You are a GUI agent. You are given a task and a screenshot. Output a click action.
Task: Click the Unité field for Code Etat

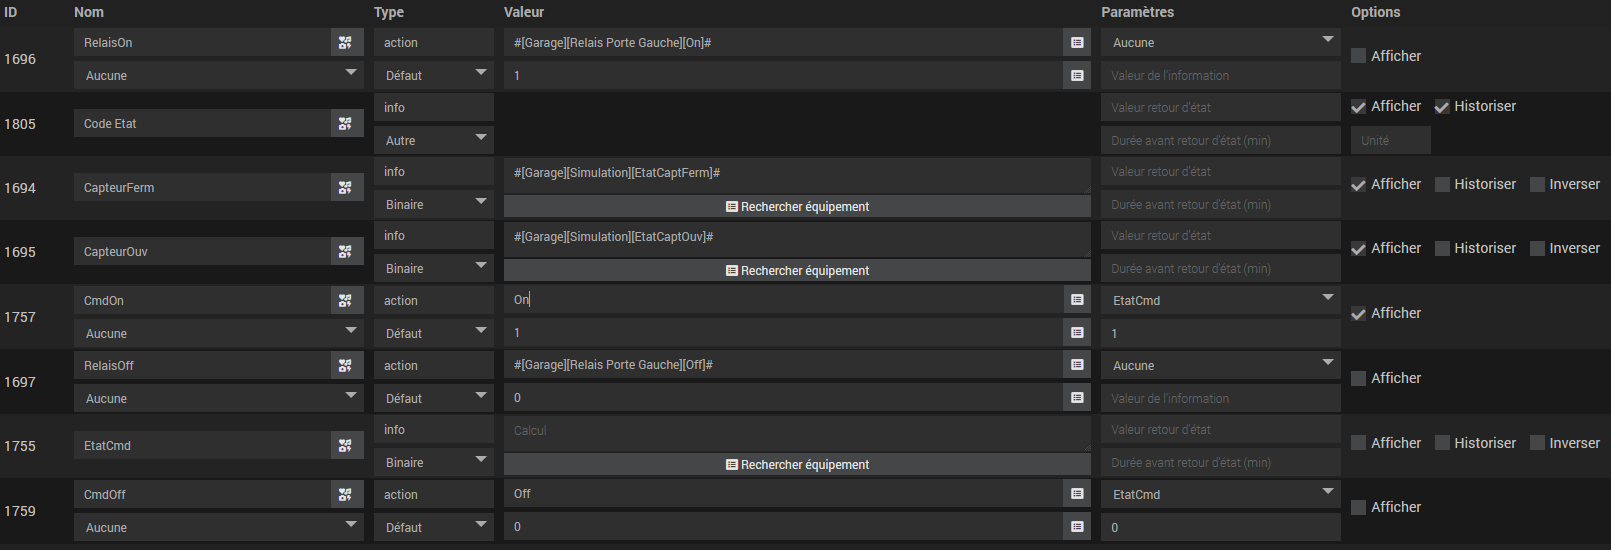[1391, 140]
